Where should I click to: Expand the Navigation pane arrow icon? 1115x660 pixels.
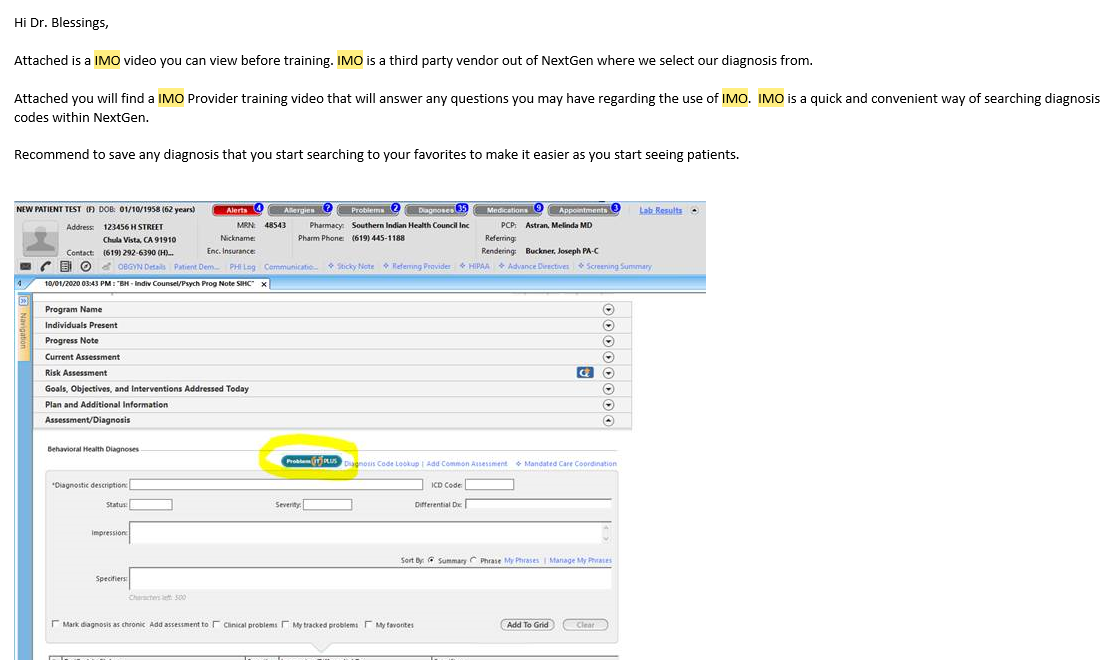[x=23, y=302]
